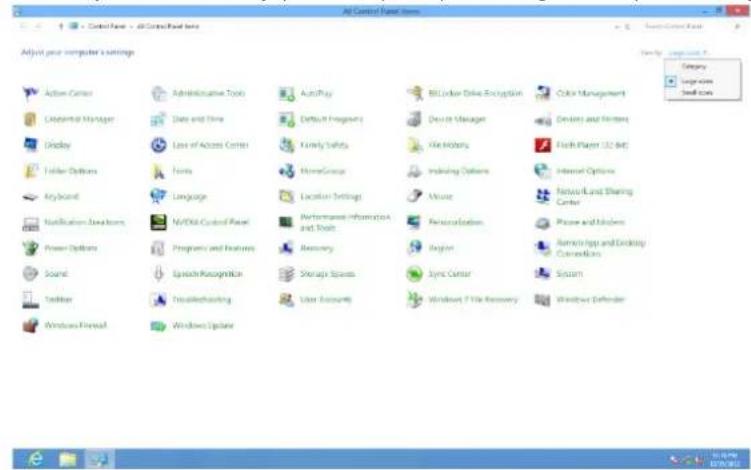Screen dimensions: 751x470
Task: Click Control Panel in the address breadcrumb
Action: [107, 26]
